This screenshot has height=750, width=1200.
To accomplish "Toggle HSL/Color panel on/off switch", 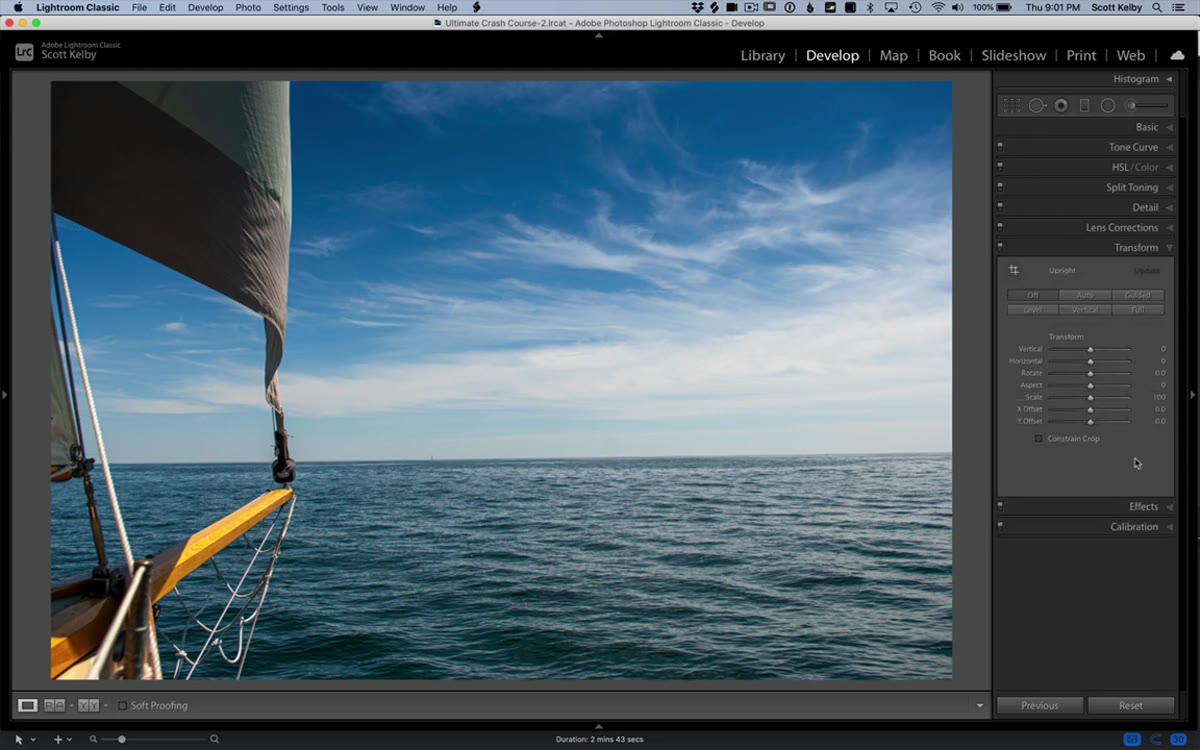I will (1000, 167).
